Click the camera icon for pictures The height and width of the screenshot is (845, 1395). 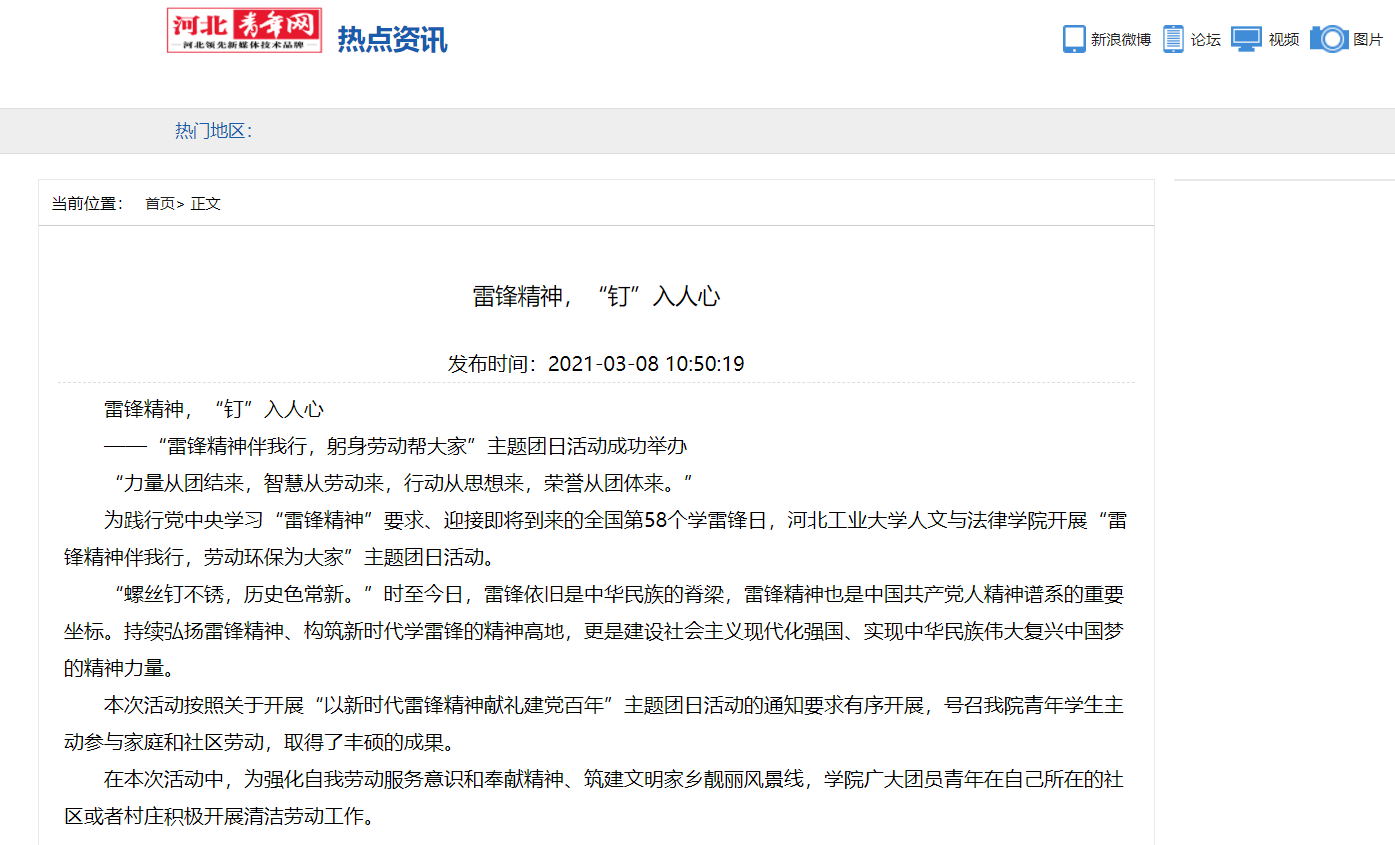click(1329, 39)
